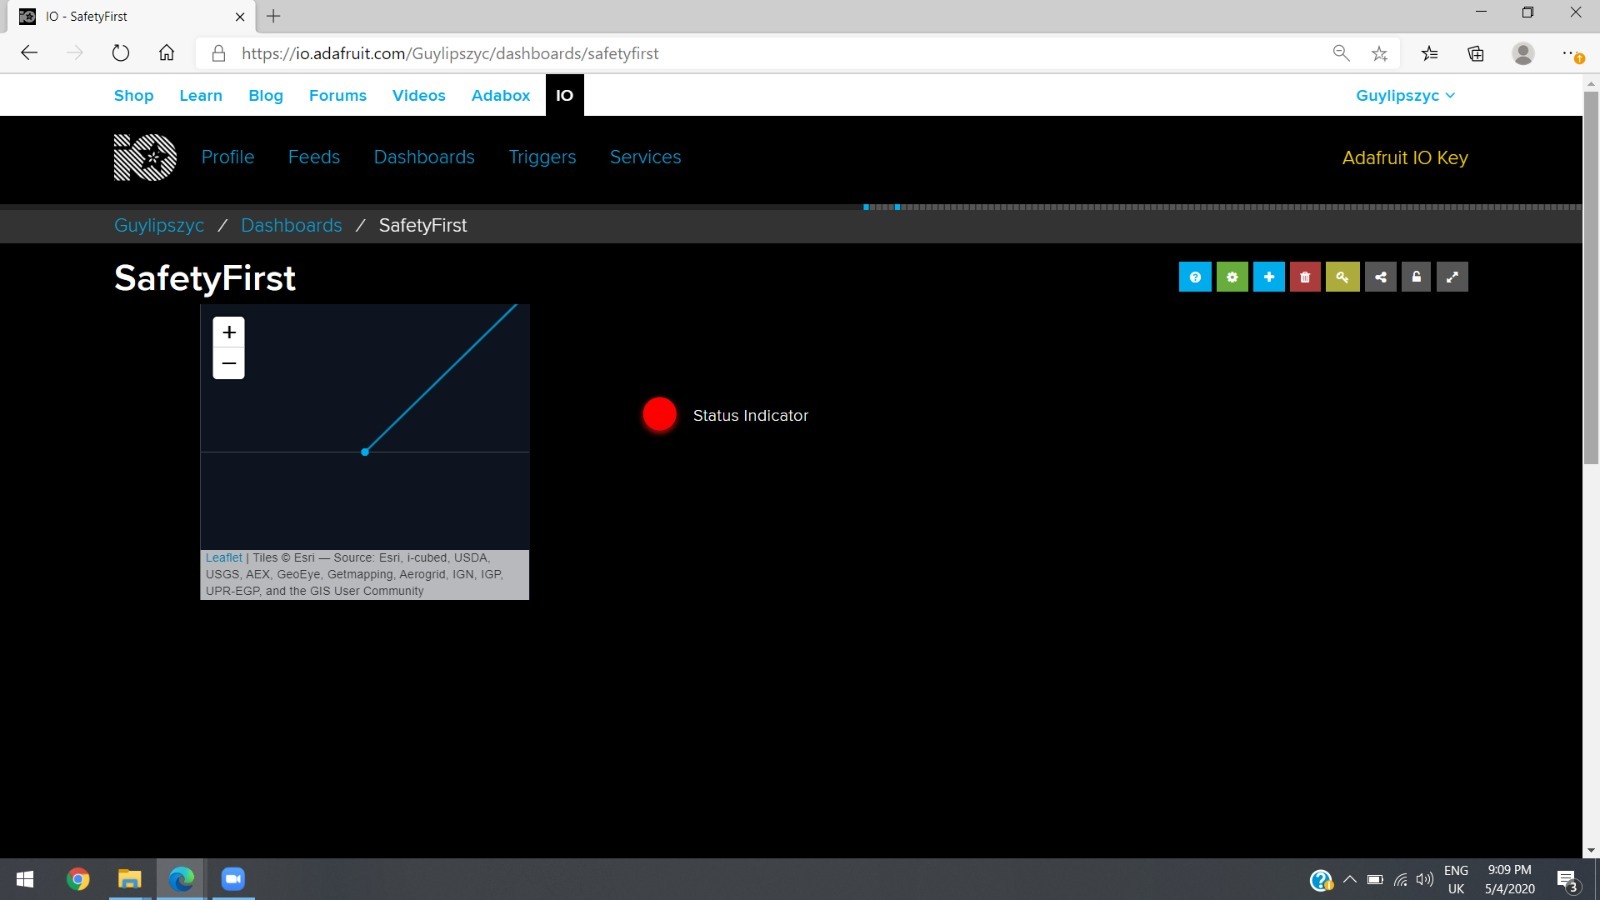Click the share dashboard icon
The width and height of the screenshot is (1600, 900).
[x=1380, y=277]
